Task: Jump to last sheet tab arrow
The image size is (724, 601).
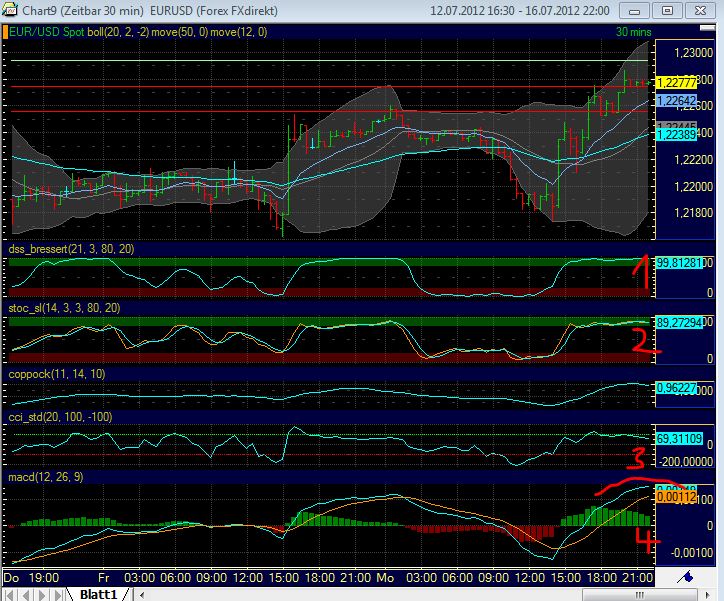Action: point(58,595)
